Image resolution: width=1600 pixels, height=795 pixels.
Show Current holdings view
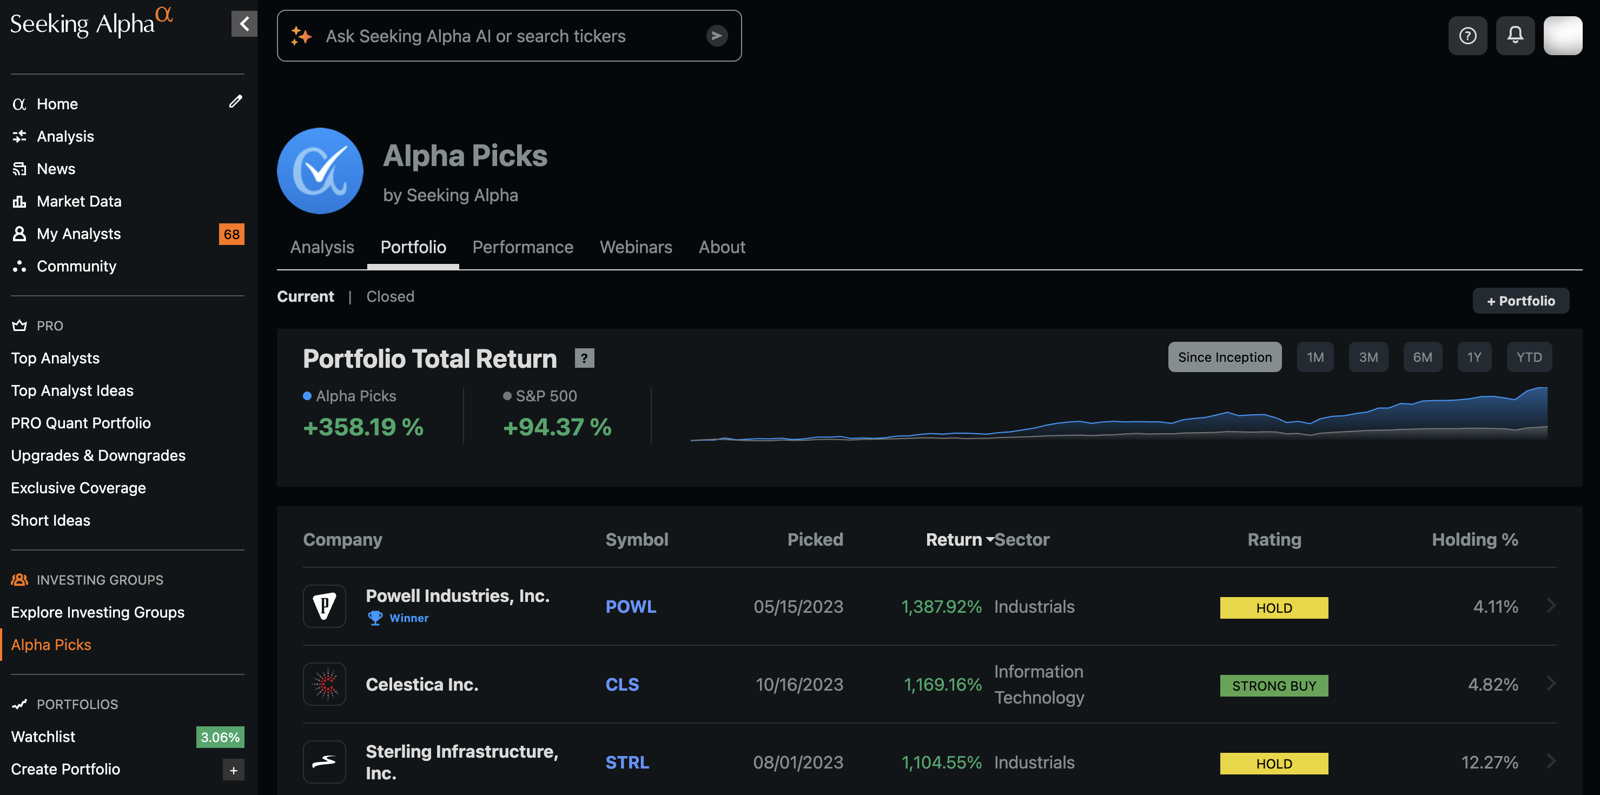[305, 297]
